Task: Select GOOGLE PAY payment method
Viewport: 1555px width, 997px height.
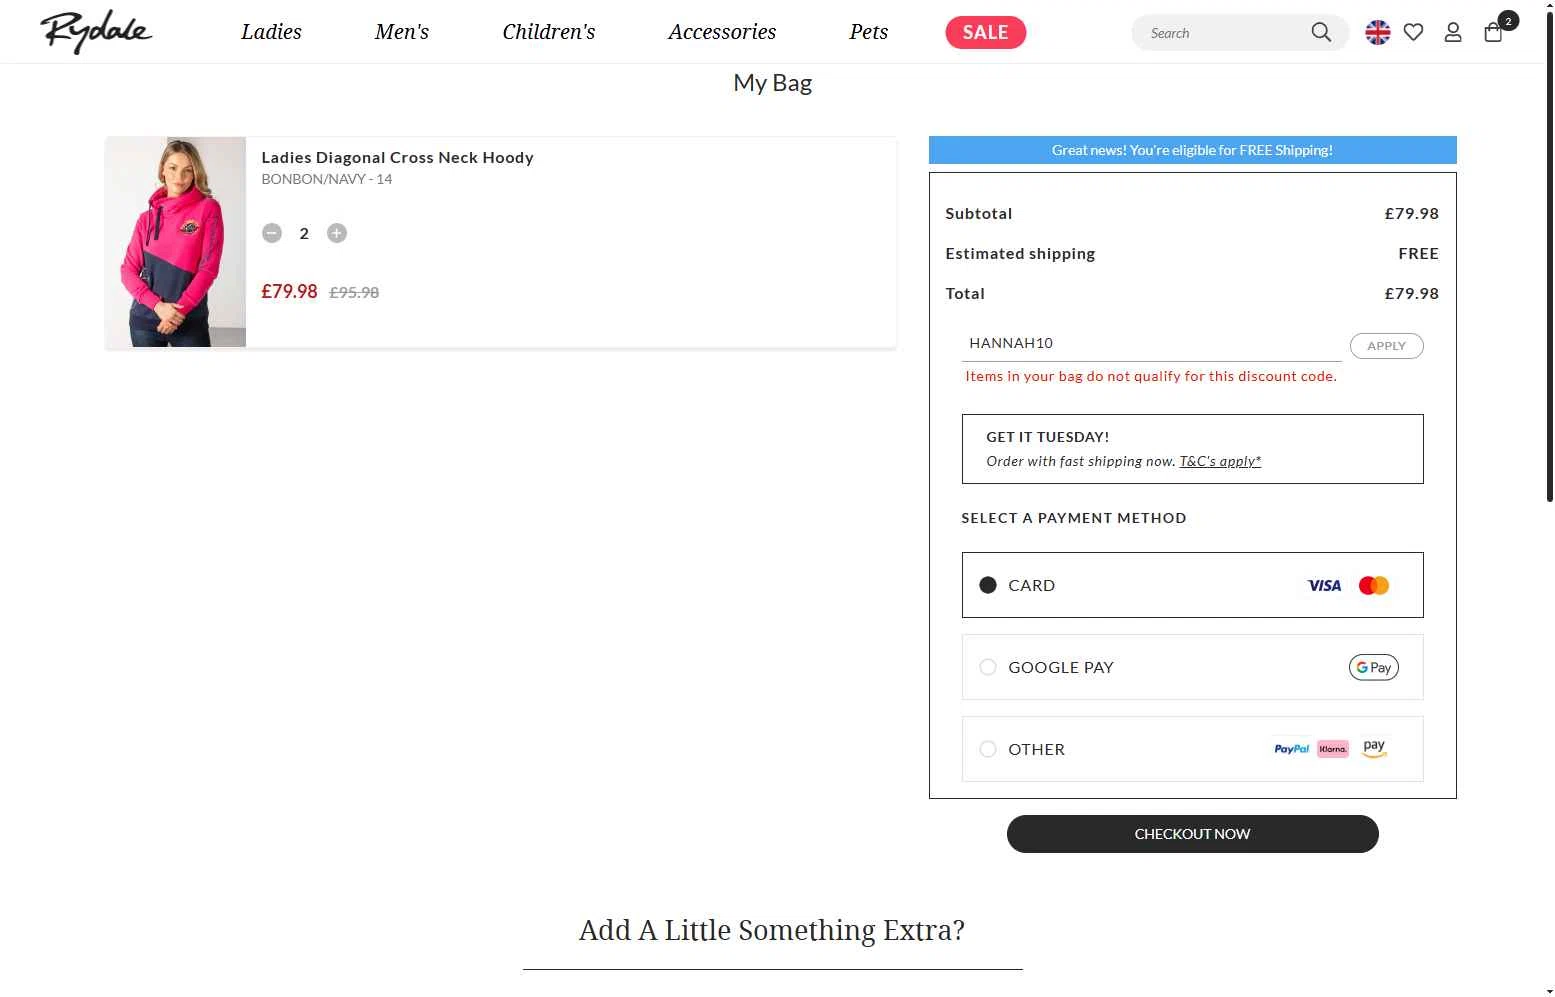Action: [x=1192, y=667]
